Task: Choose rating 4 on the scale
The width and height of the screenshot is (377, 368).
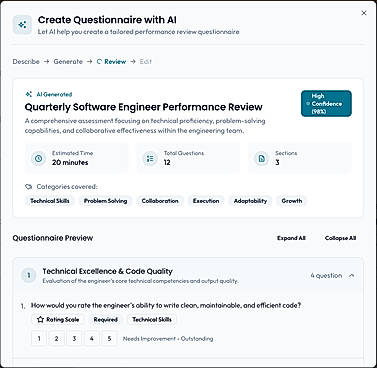Action: [x=92, y=339]
